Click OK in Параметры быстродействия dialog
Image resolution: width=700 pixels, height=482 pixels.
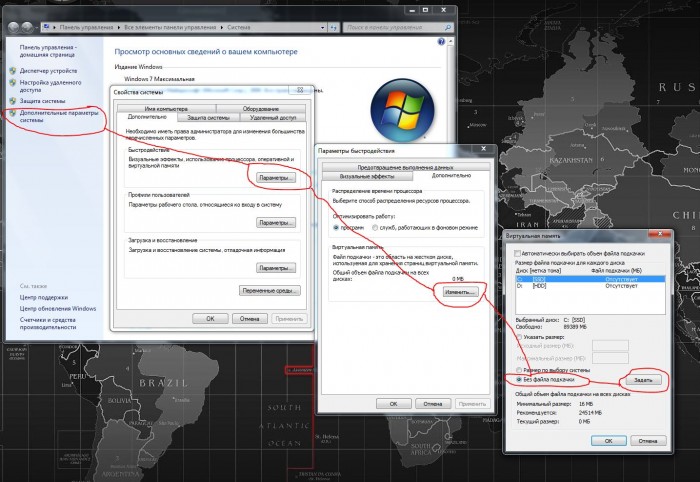point(393,403)
